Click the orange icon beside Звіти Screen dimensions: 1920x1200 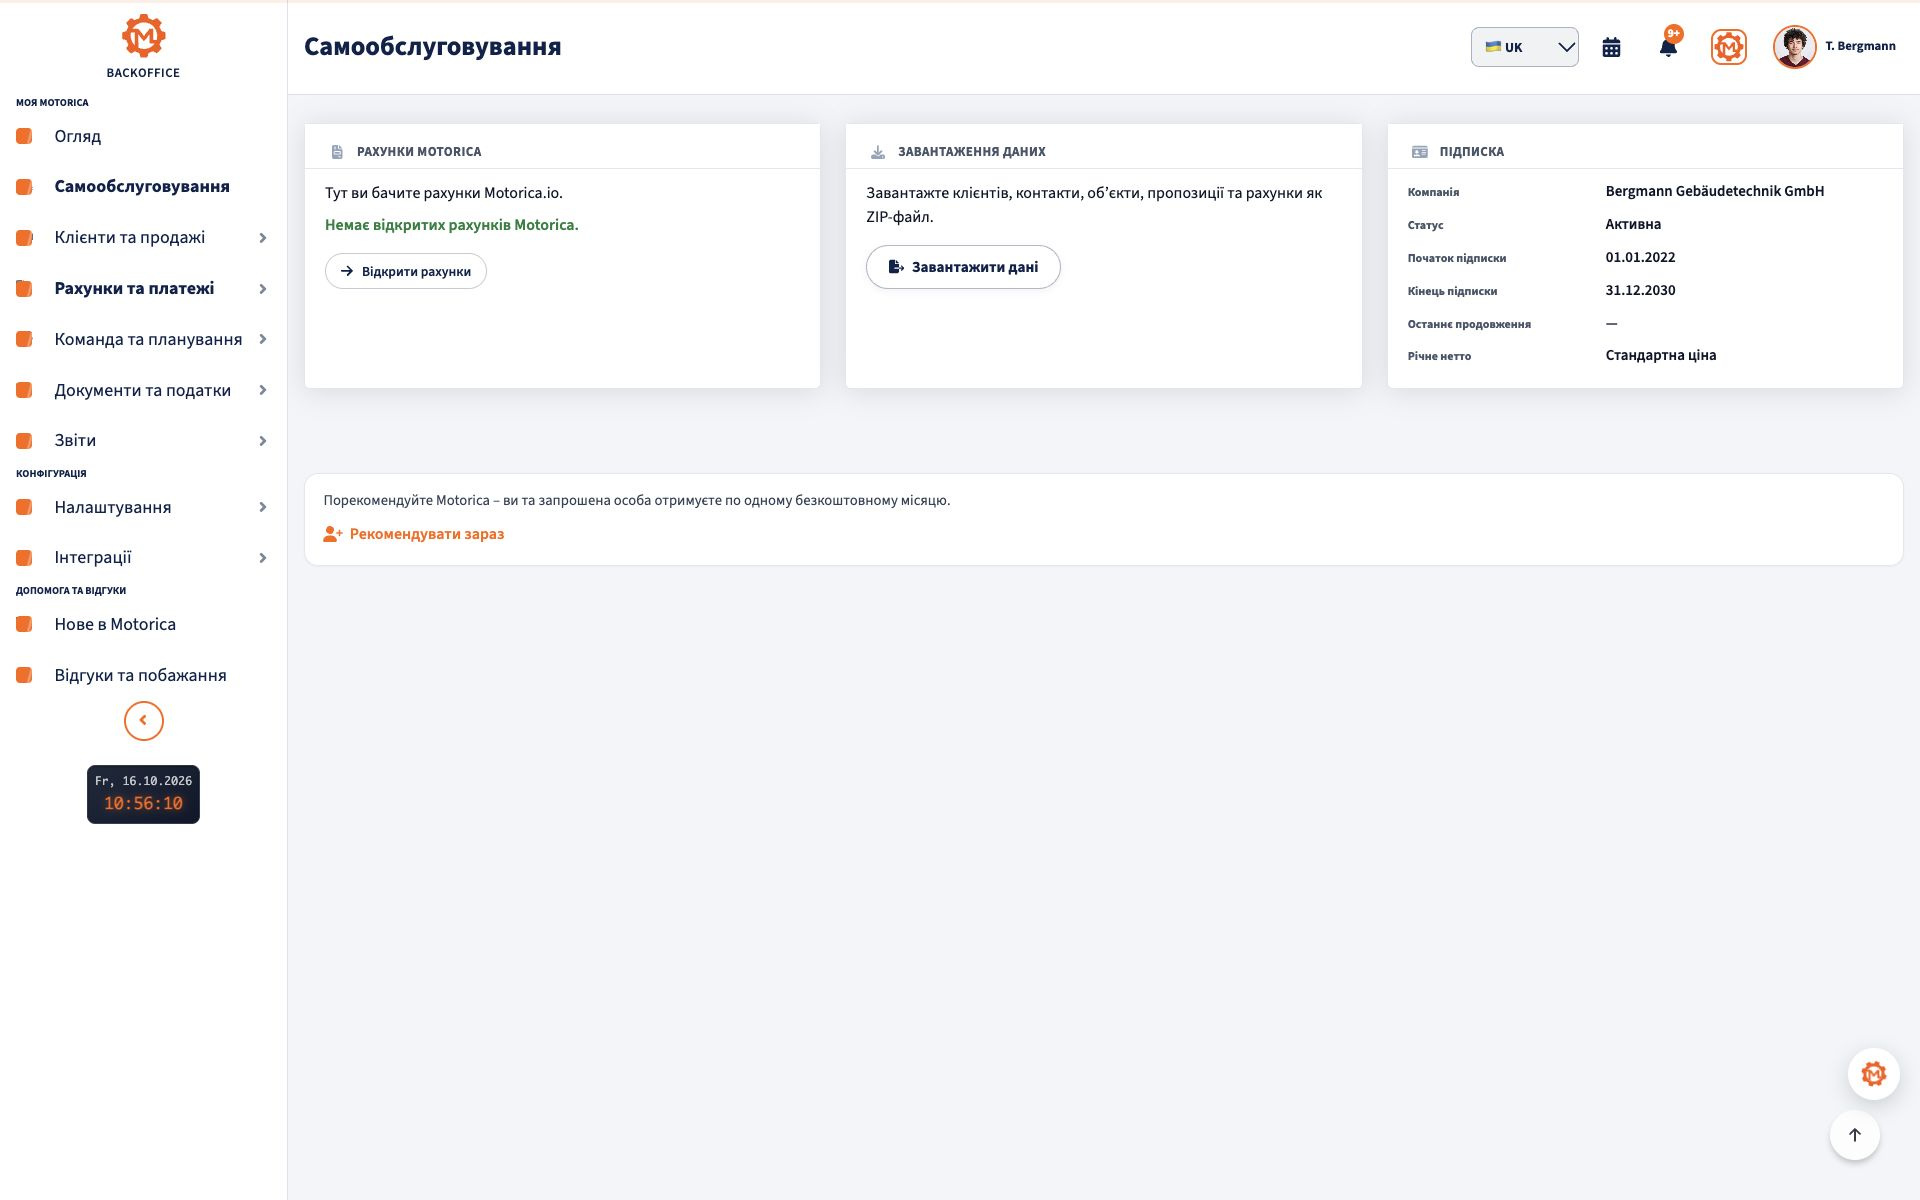coord(24,440)
